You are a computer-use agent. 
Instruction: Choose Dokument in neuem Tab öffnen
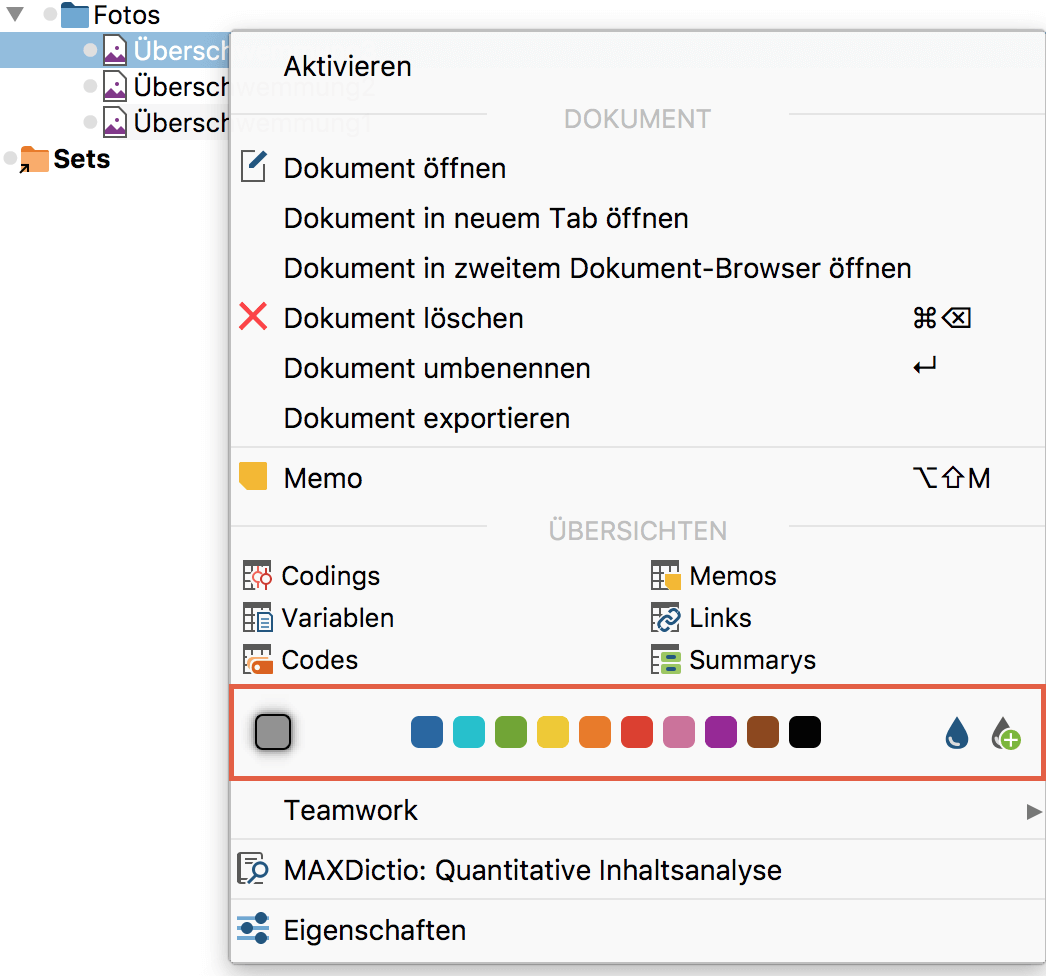coord(486,218)
